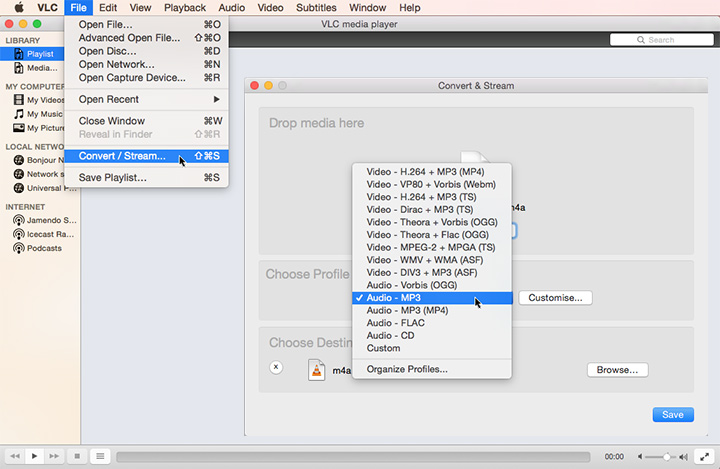The height and width of the screenshot is (469, 720).
Task: Choose Organize Profiles… option
Action: [432, 369]
